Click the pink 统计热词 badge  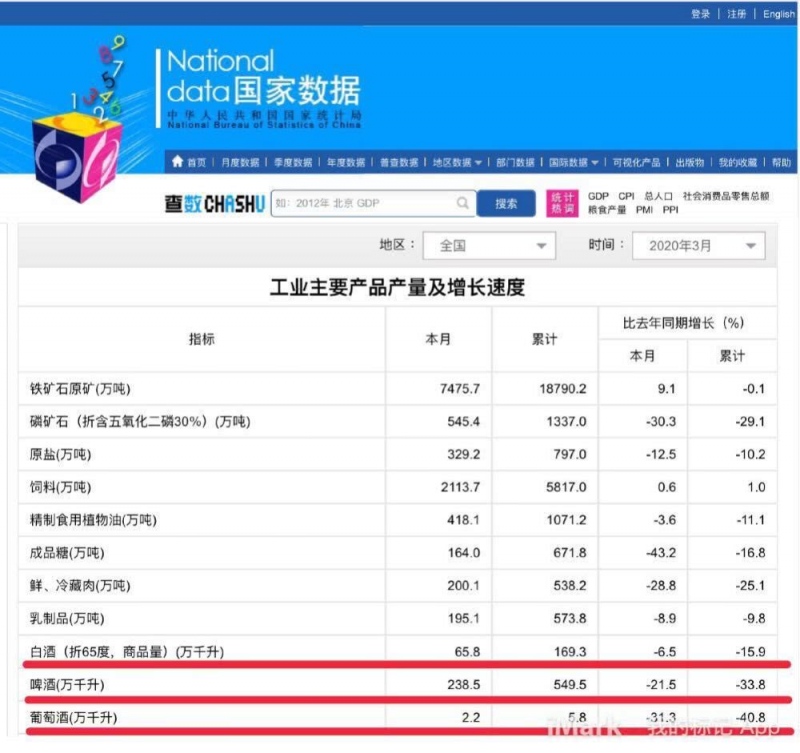point(563,203)
